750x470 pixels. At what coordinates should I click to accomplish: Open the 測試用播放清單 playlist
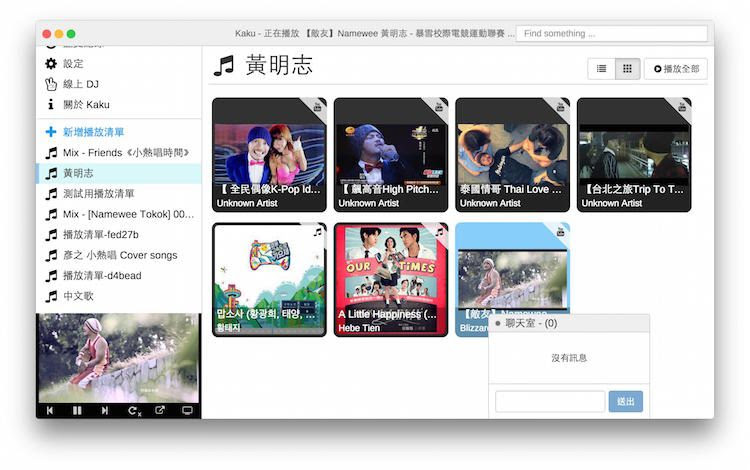119,194
